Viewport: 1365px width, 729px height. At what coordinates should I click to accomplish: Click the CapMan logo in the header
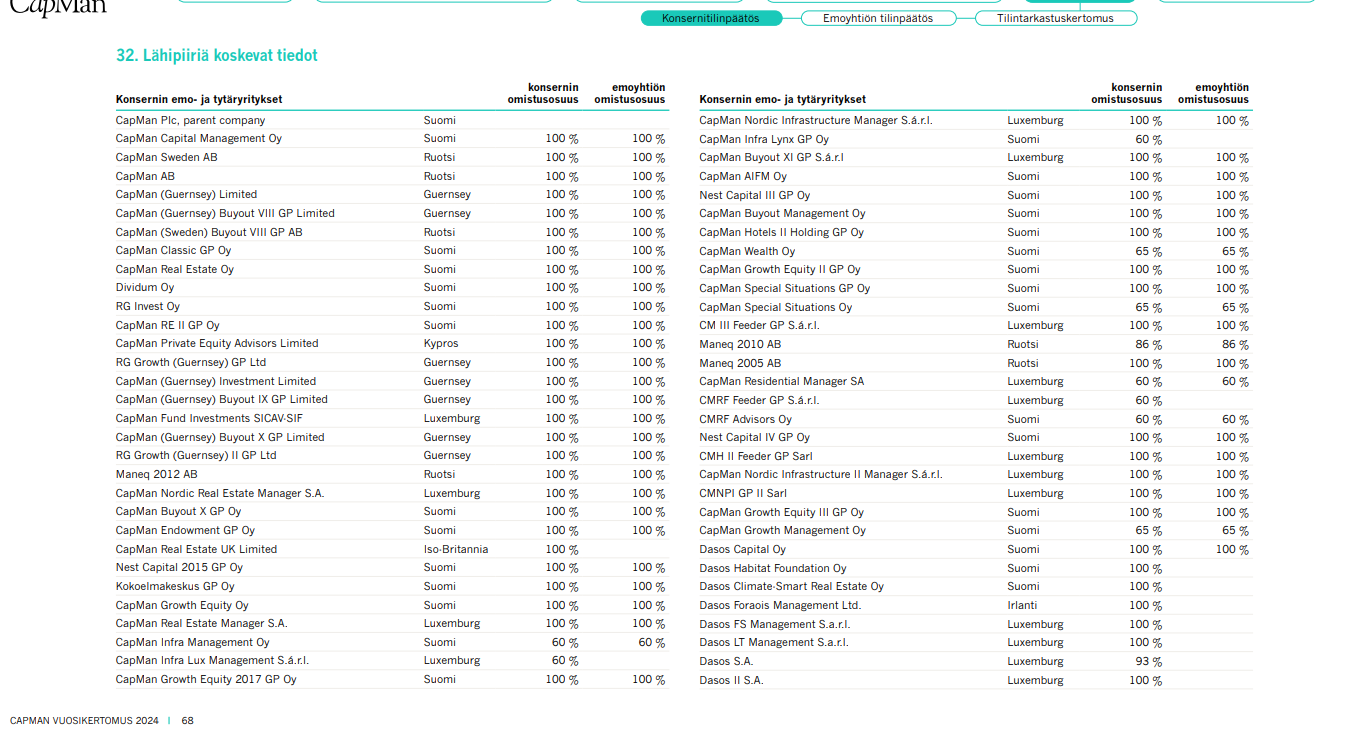point(58,8)
